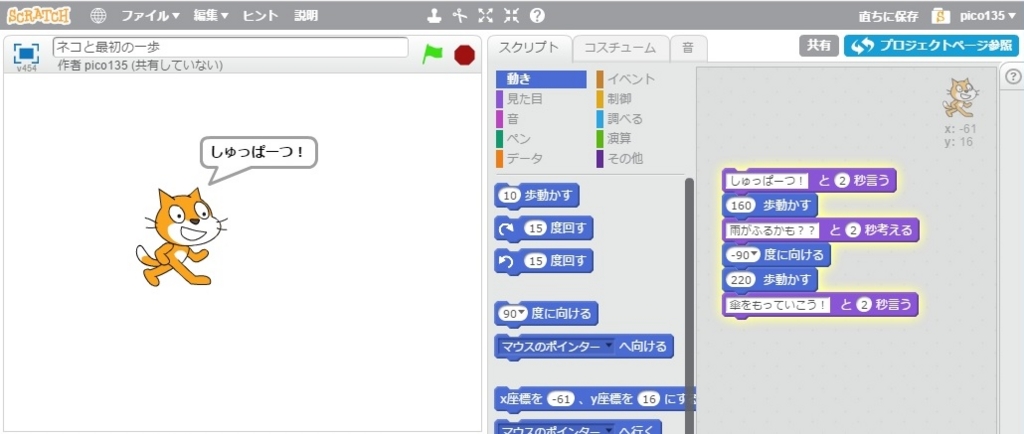The image size is (1024, 434).
Task: Open the 90 degree dropdown in palette block
Action: [x=520, y=314]
